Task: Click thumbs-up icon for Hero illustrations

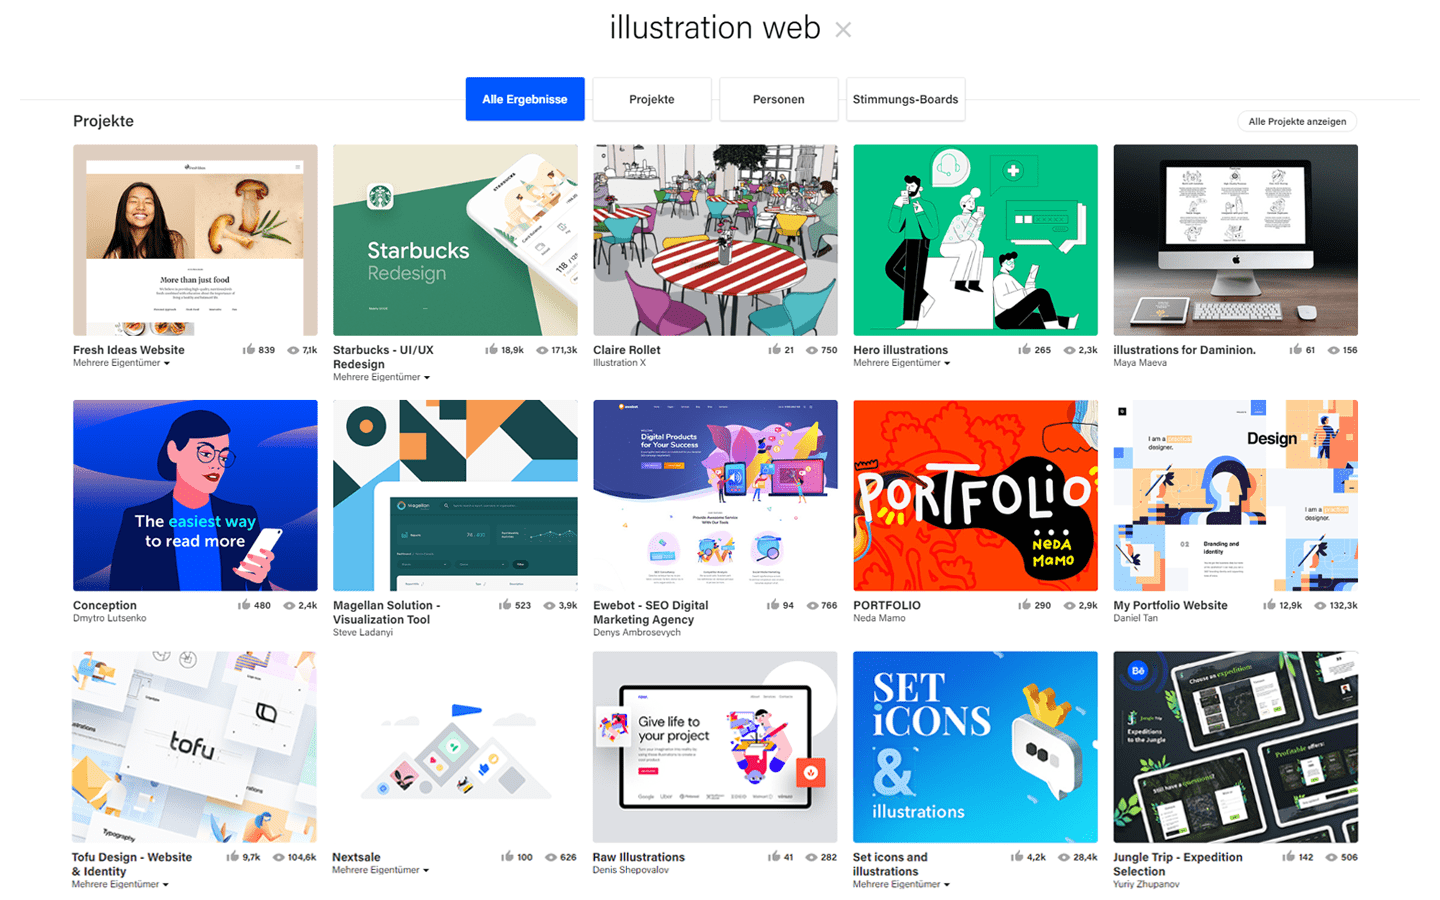Action: point(1024,350)
